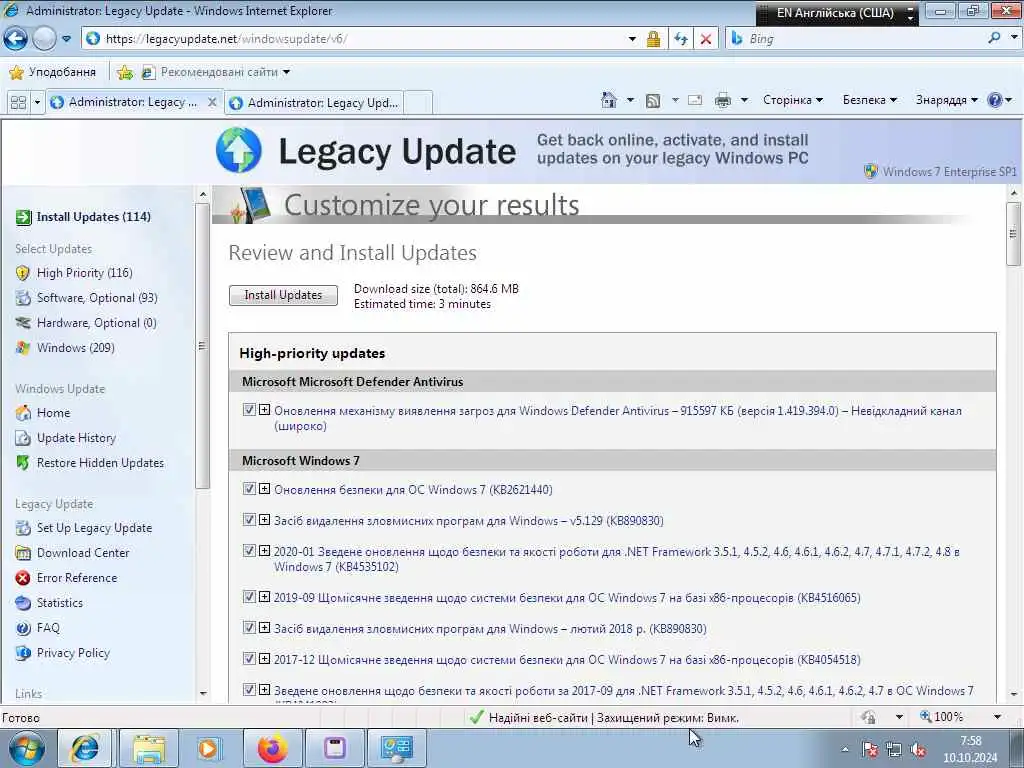The height and width of the screenshot is (768, 1024).
Task: Open the Recent Pages dropdown arrow
Action: (x=66, y=39)
